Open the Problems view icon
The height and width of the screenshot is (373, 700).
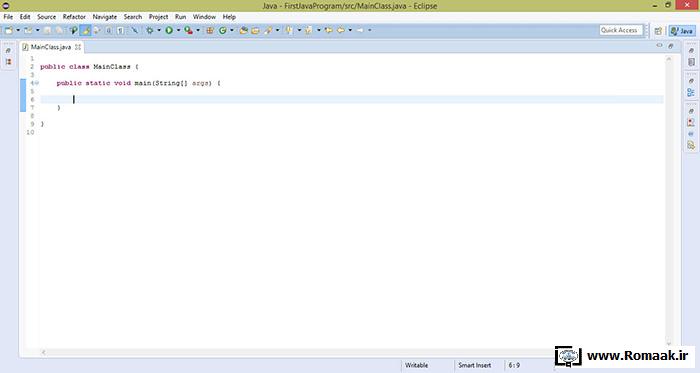[x=691, y=122]
